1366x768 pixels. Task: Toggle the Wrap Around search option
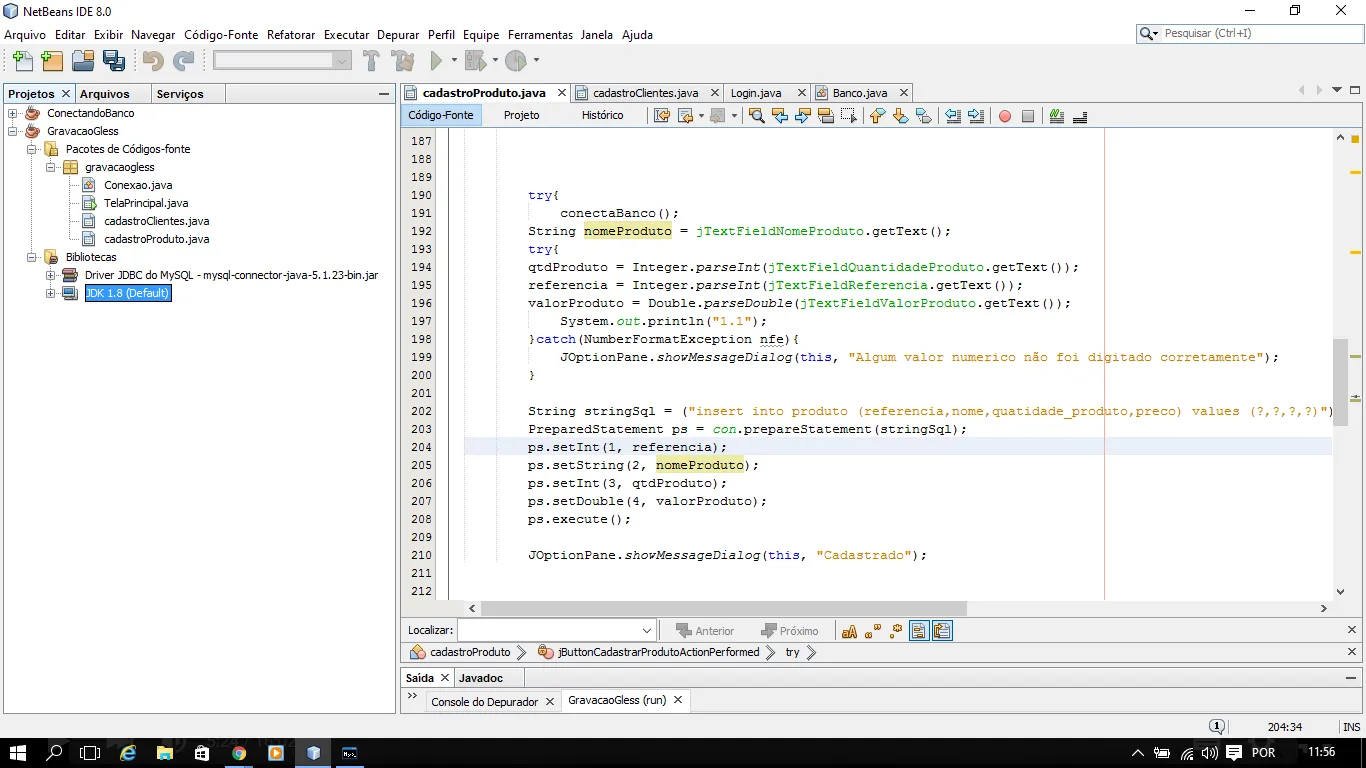(941, 631)
